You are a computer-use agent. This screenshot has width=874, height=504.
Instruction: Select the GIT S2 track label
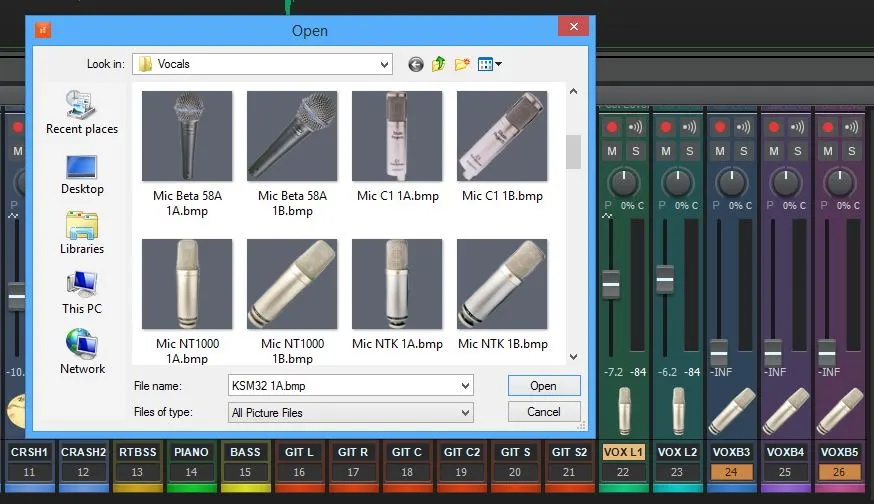tap(569, 452)
